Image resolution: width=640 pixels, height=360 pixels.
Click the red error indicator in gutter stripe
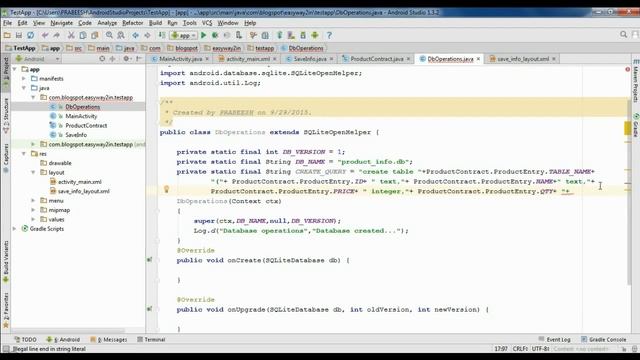(x=627, y=69)
